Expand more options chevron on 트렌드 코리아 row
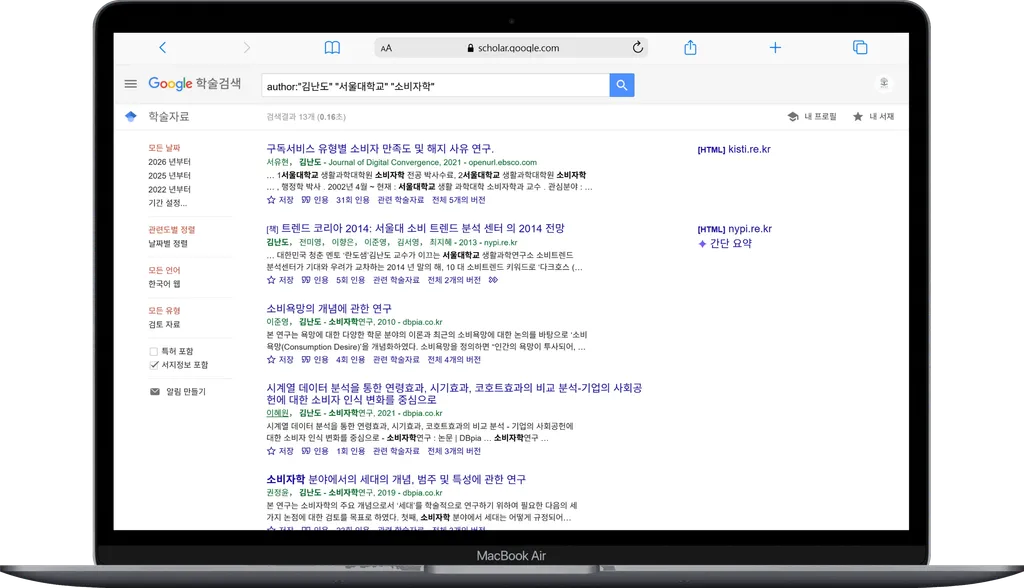 493,280
